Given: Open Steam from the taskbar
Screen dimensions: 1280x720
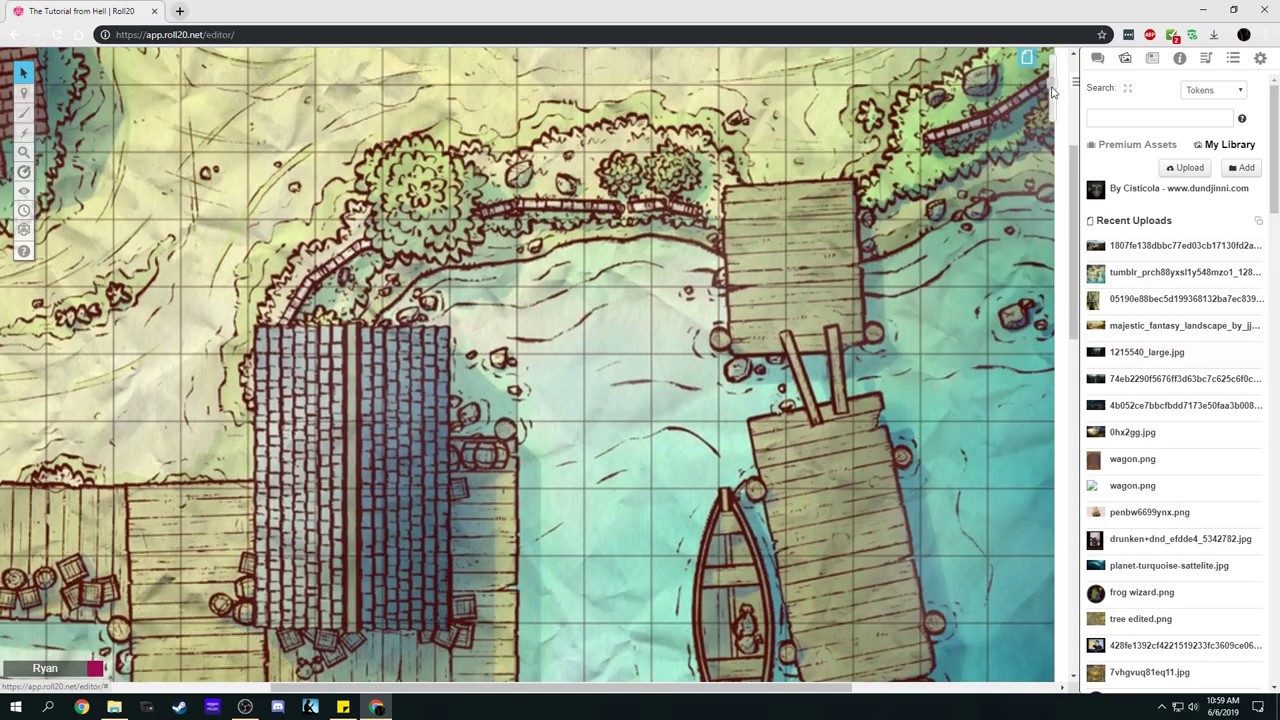Looking at the screenshot, I should click(x=179, y=707).
